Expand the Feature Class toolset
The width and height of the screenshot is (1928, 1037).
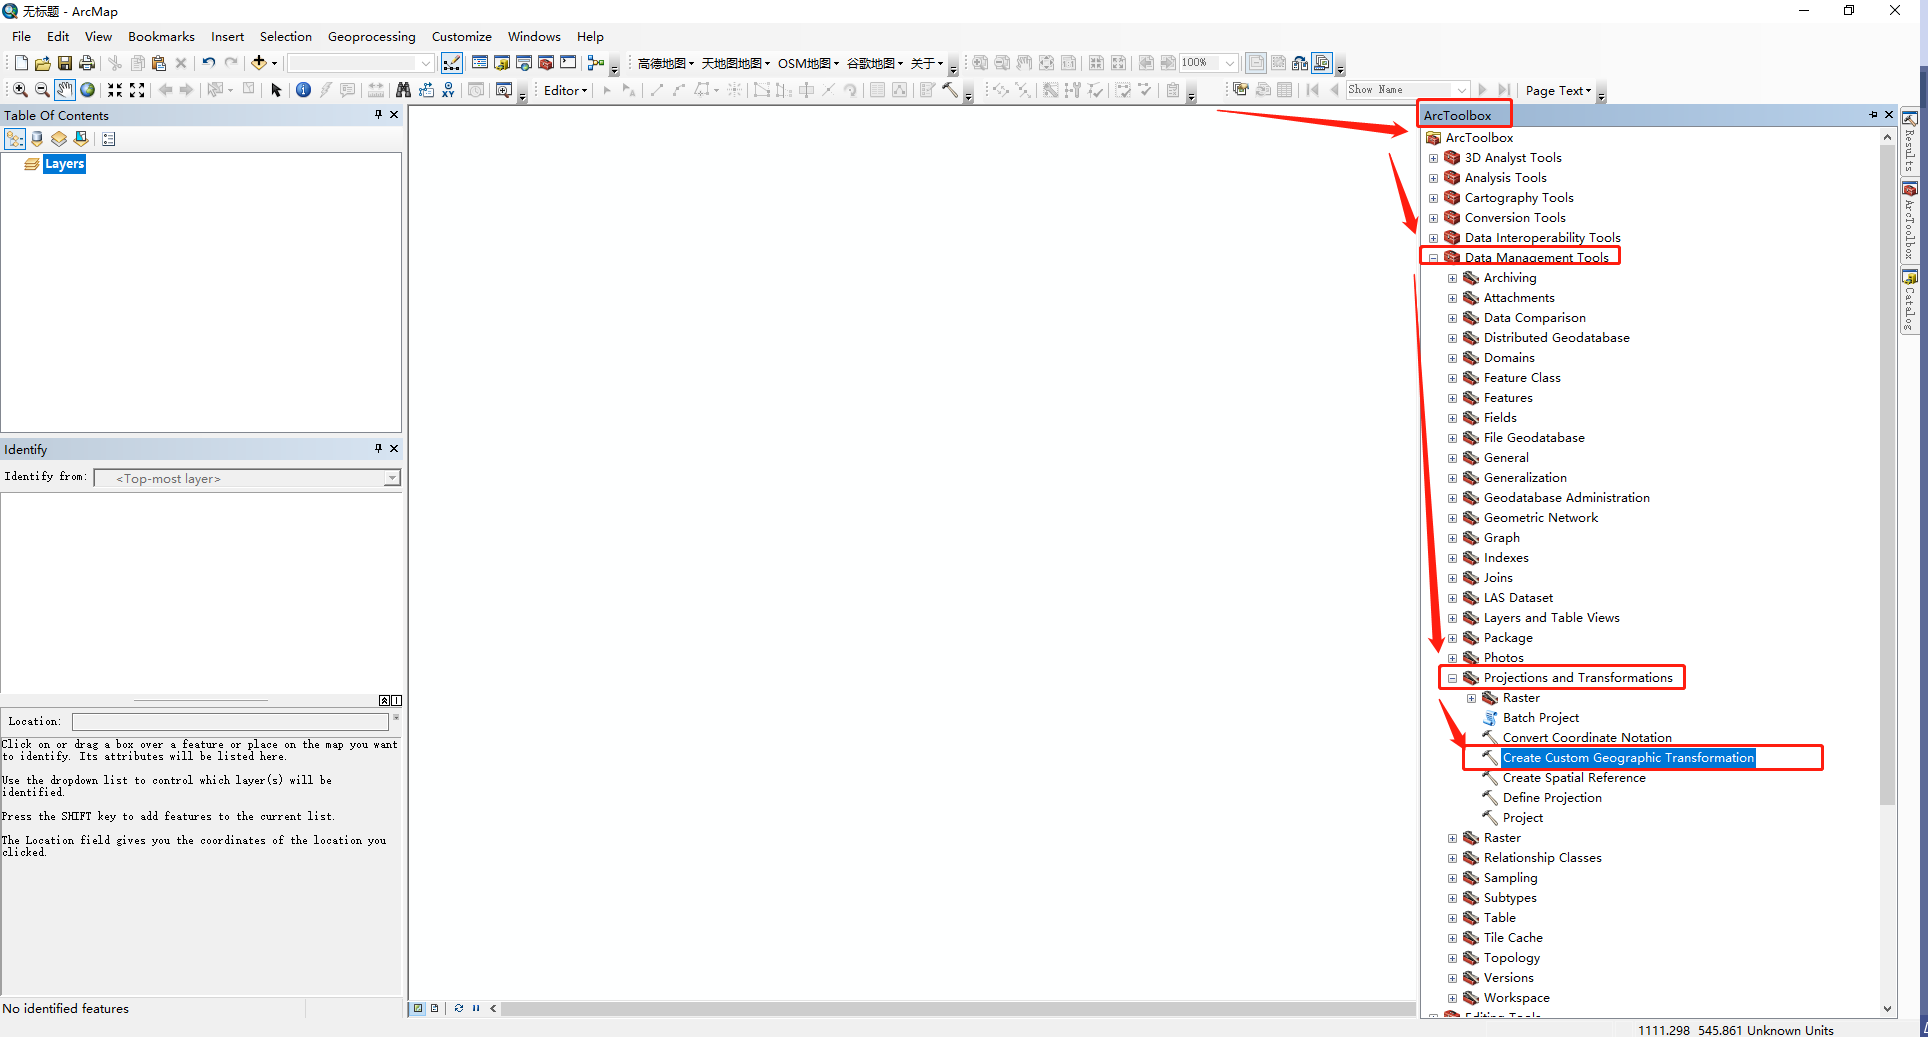point(1452,378)
